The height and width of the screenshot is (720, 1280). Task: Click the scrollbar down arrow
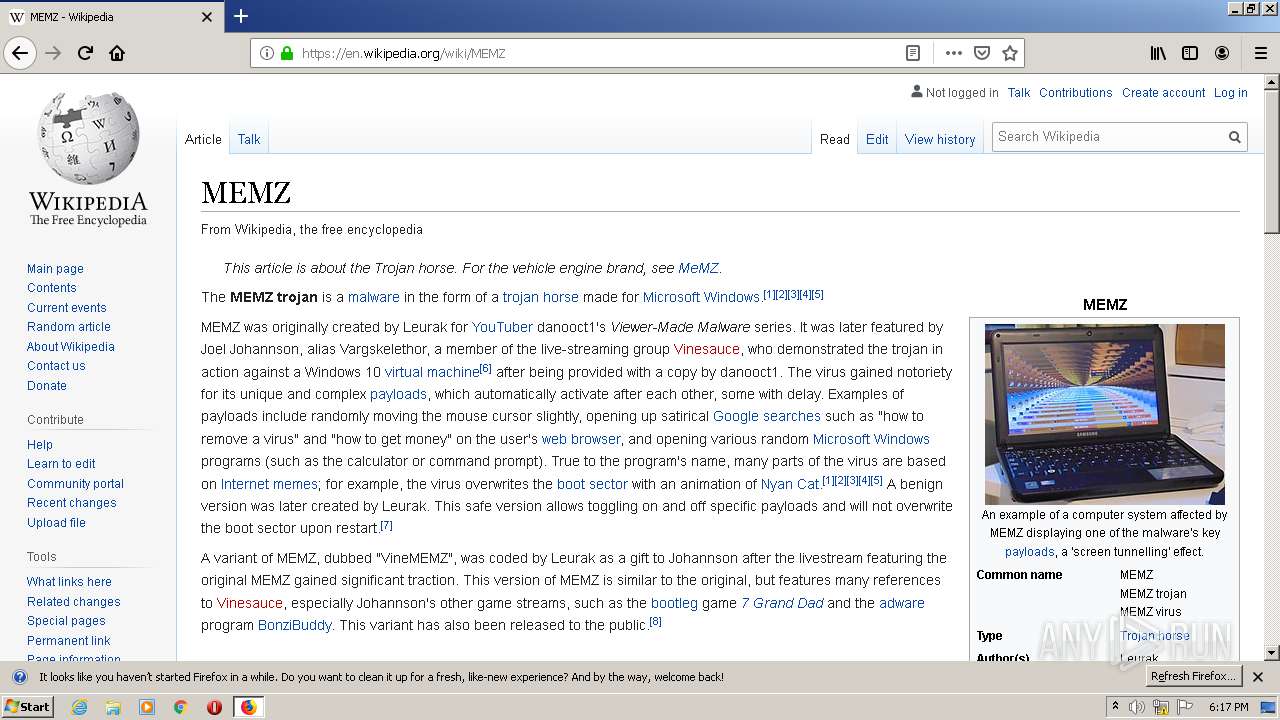click(x=1272, y=653)
